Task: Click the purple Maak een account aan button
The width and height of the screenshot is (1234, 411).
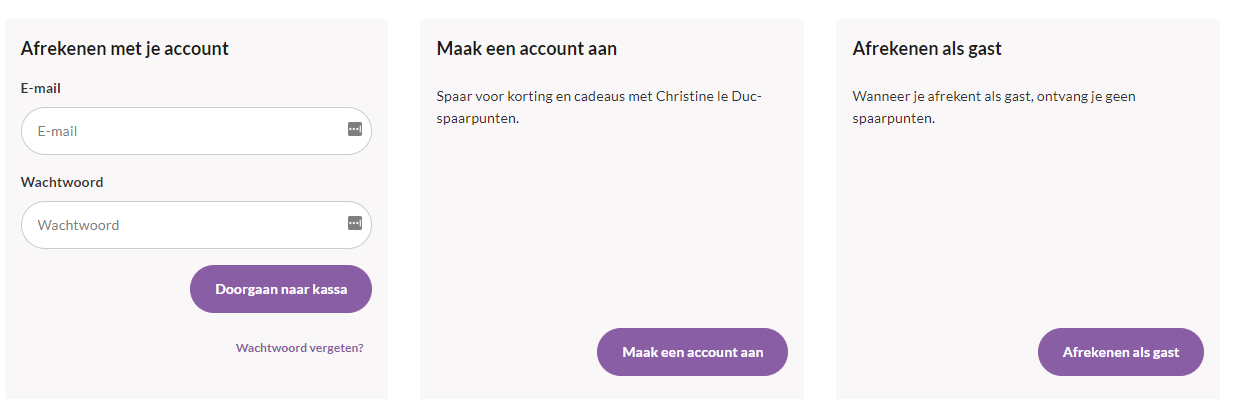Action: 692,352
